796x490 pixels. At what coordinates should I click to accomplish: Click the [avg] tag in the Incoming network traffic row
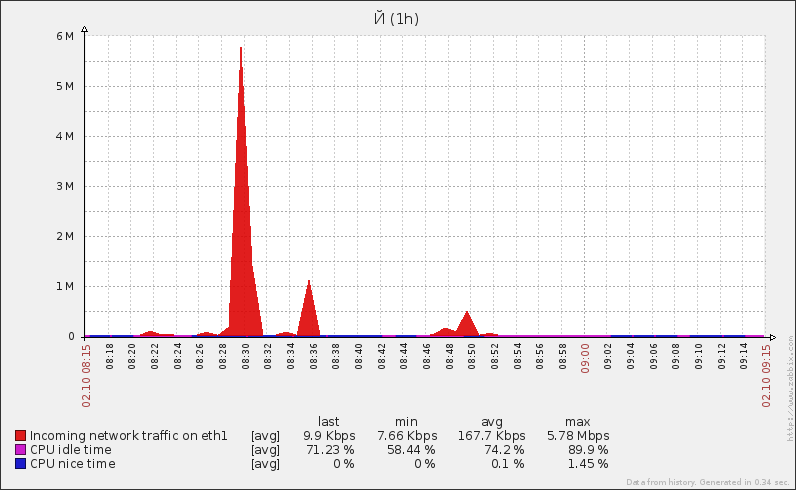tap(265, 436)
